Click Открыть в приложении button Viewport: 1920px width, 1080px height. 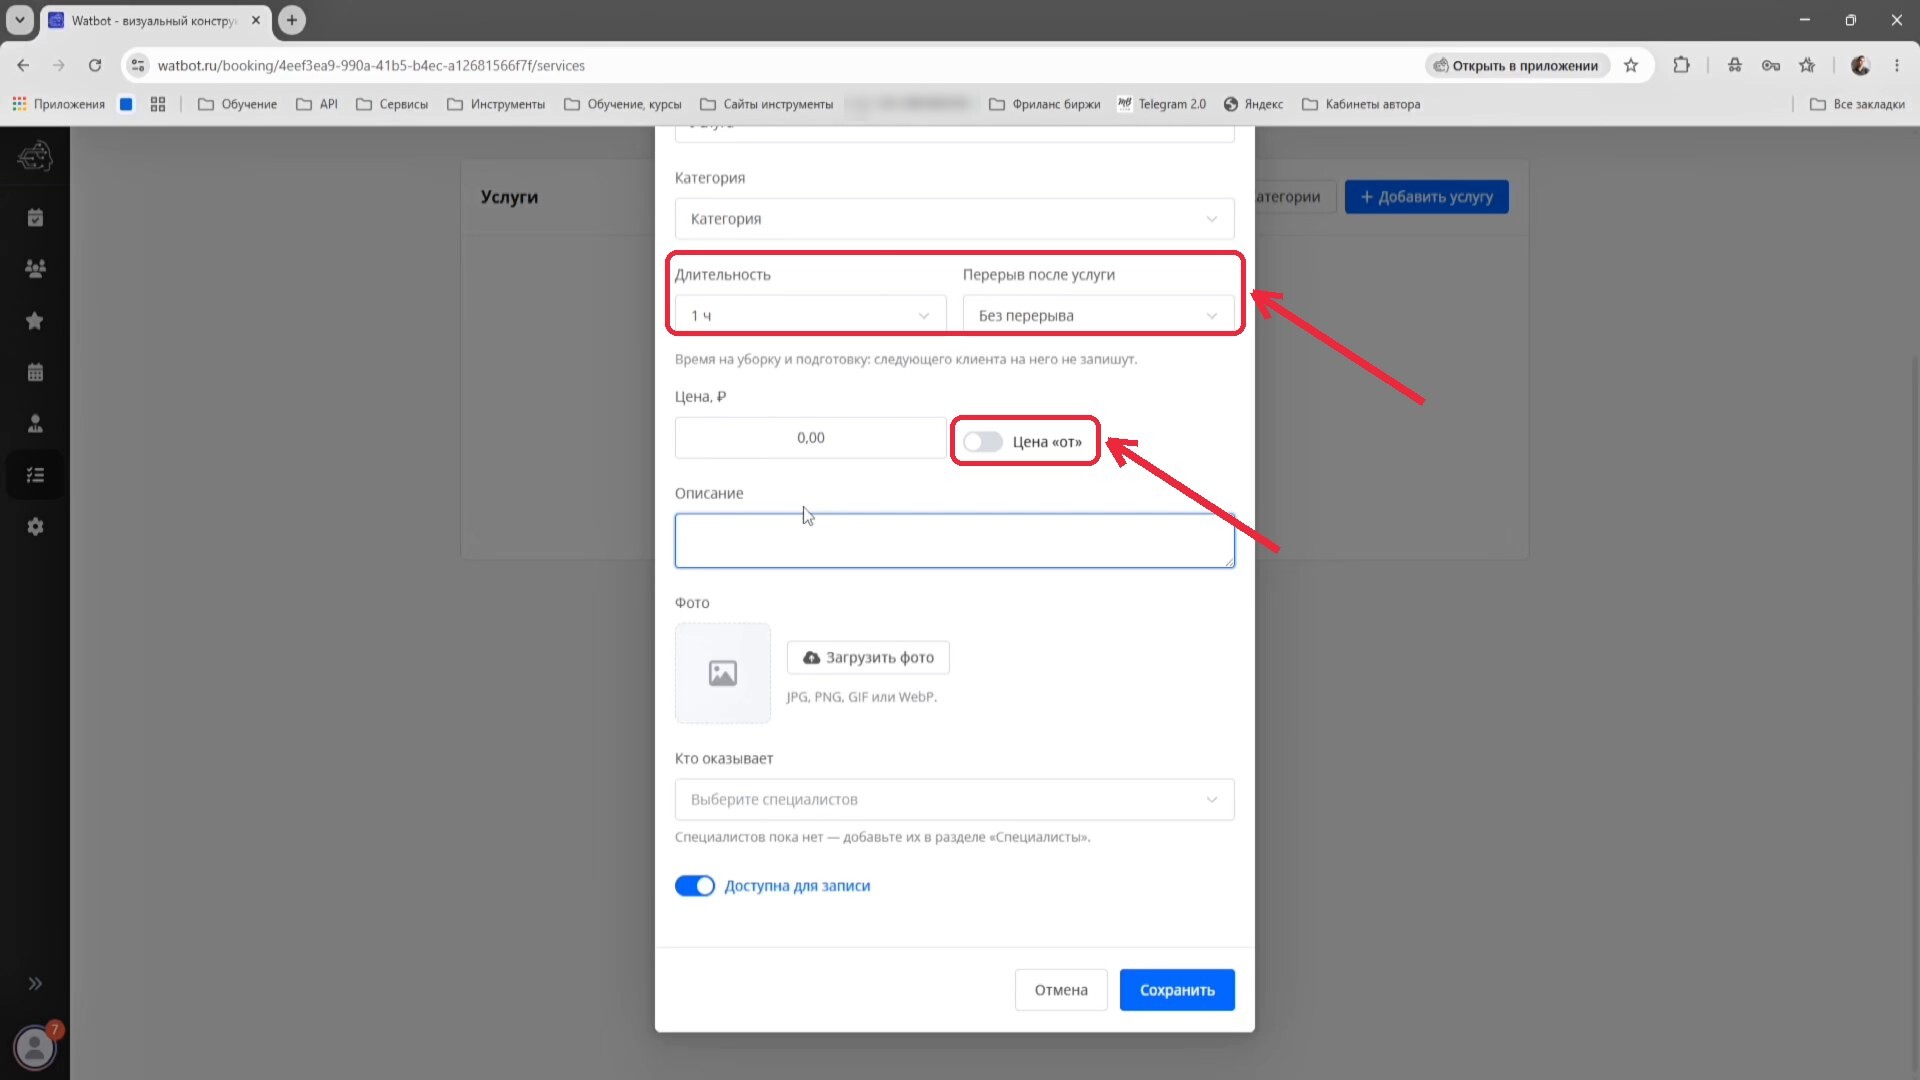tap(1517, 66)
